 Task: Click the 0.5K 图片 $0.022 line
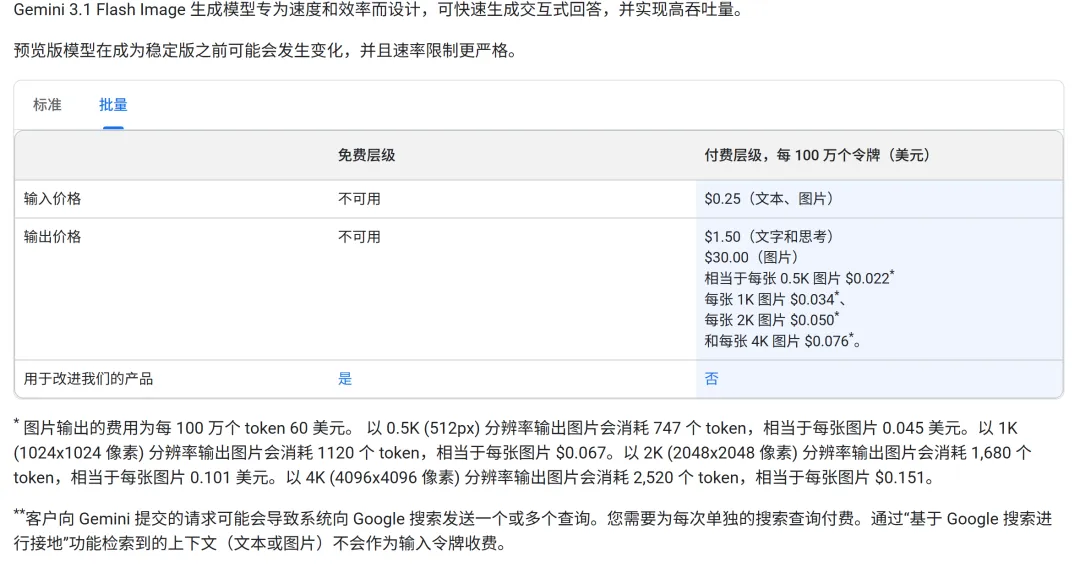click(x=799, y=278)
